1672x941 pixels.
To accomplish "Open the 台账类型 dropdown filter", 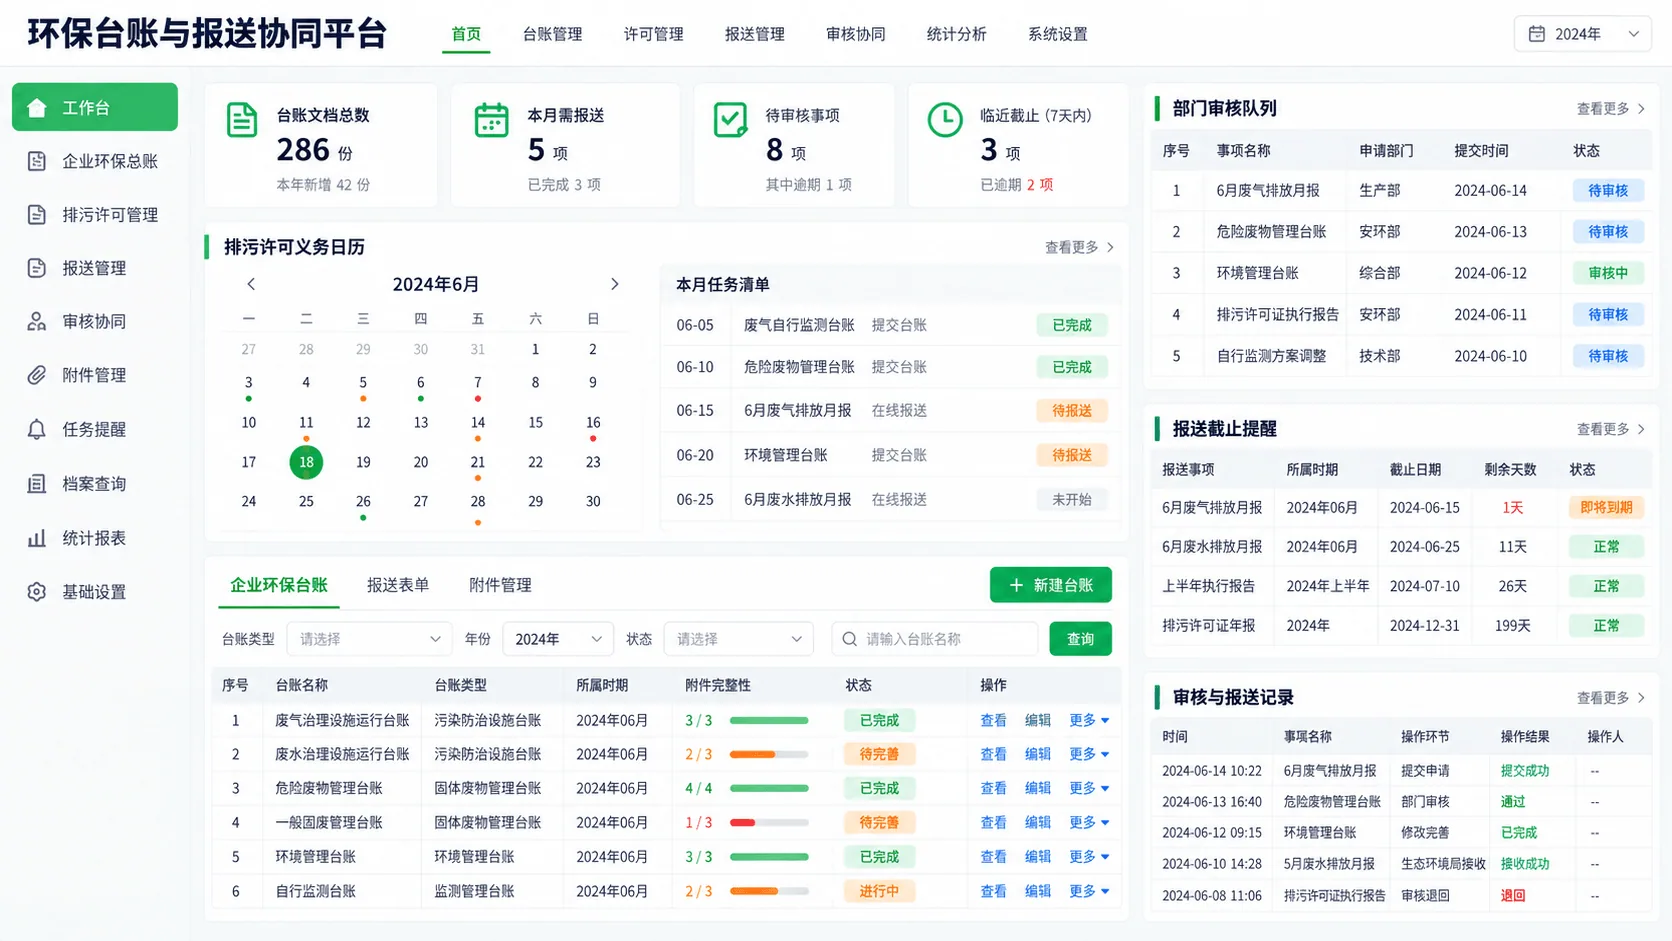I will coord(368,639).
